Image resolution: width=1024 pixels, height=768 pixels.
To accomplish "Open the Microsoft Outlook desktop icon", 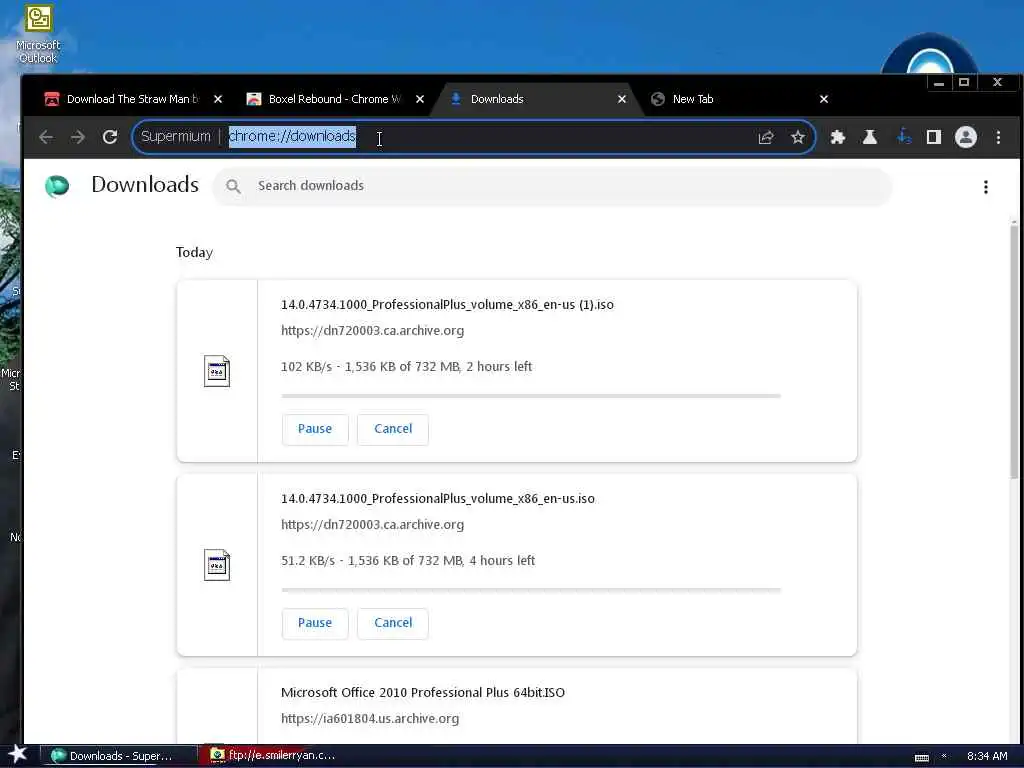I will pyautogui.click(x=38, y=34).
